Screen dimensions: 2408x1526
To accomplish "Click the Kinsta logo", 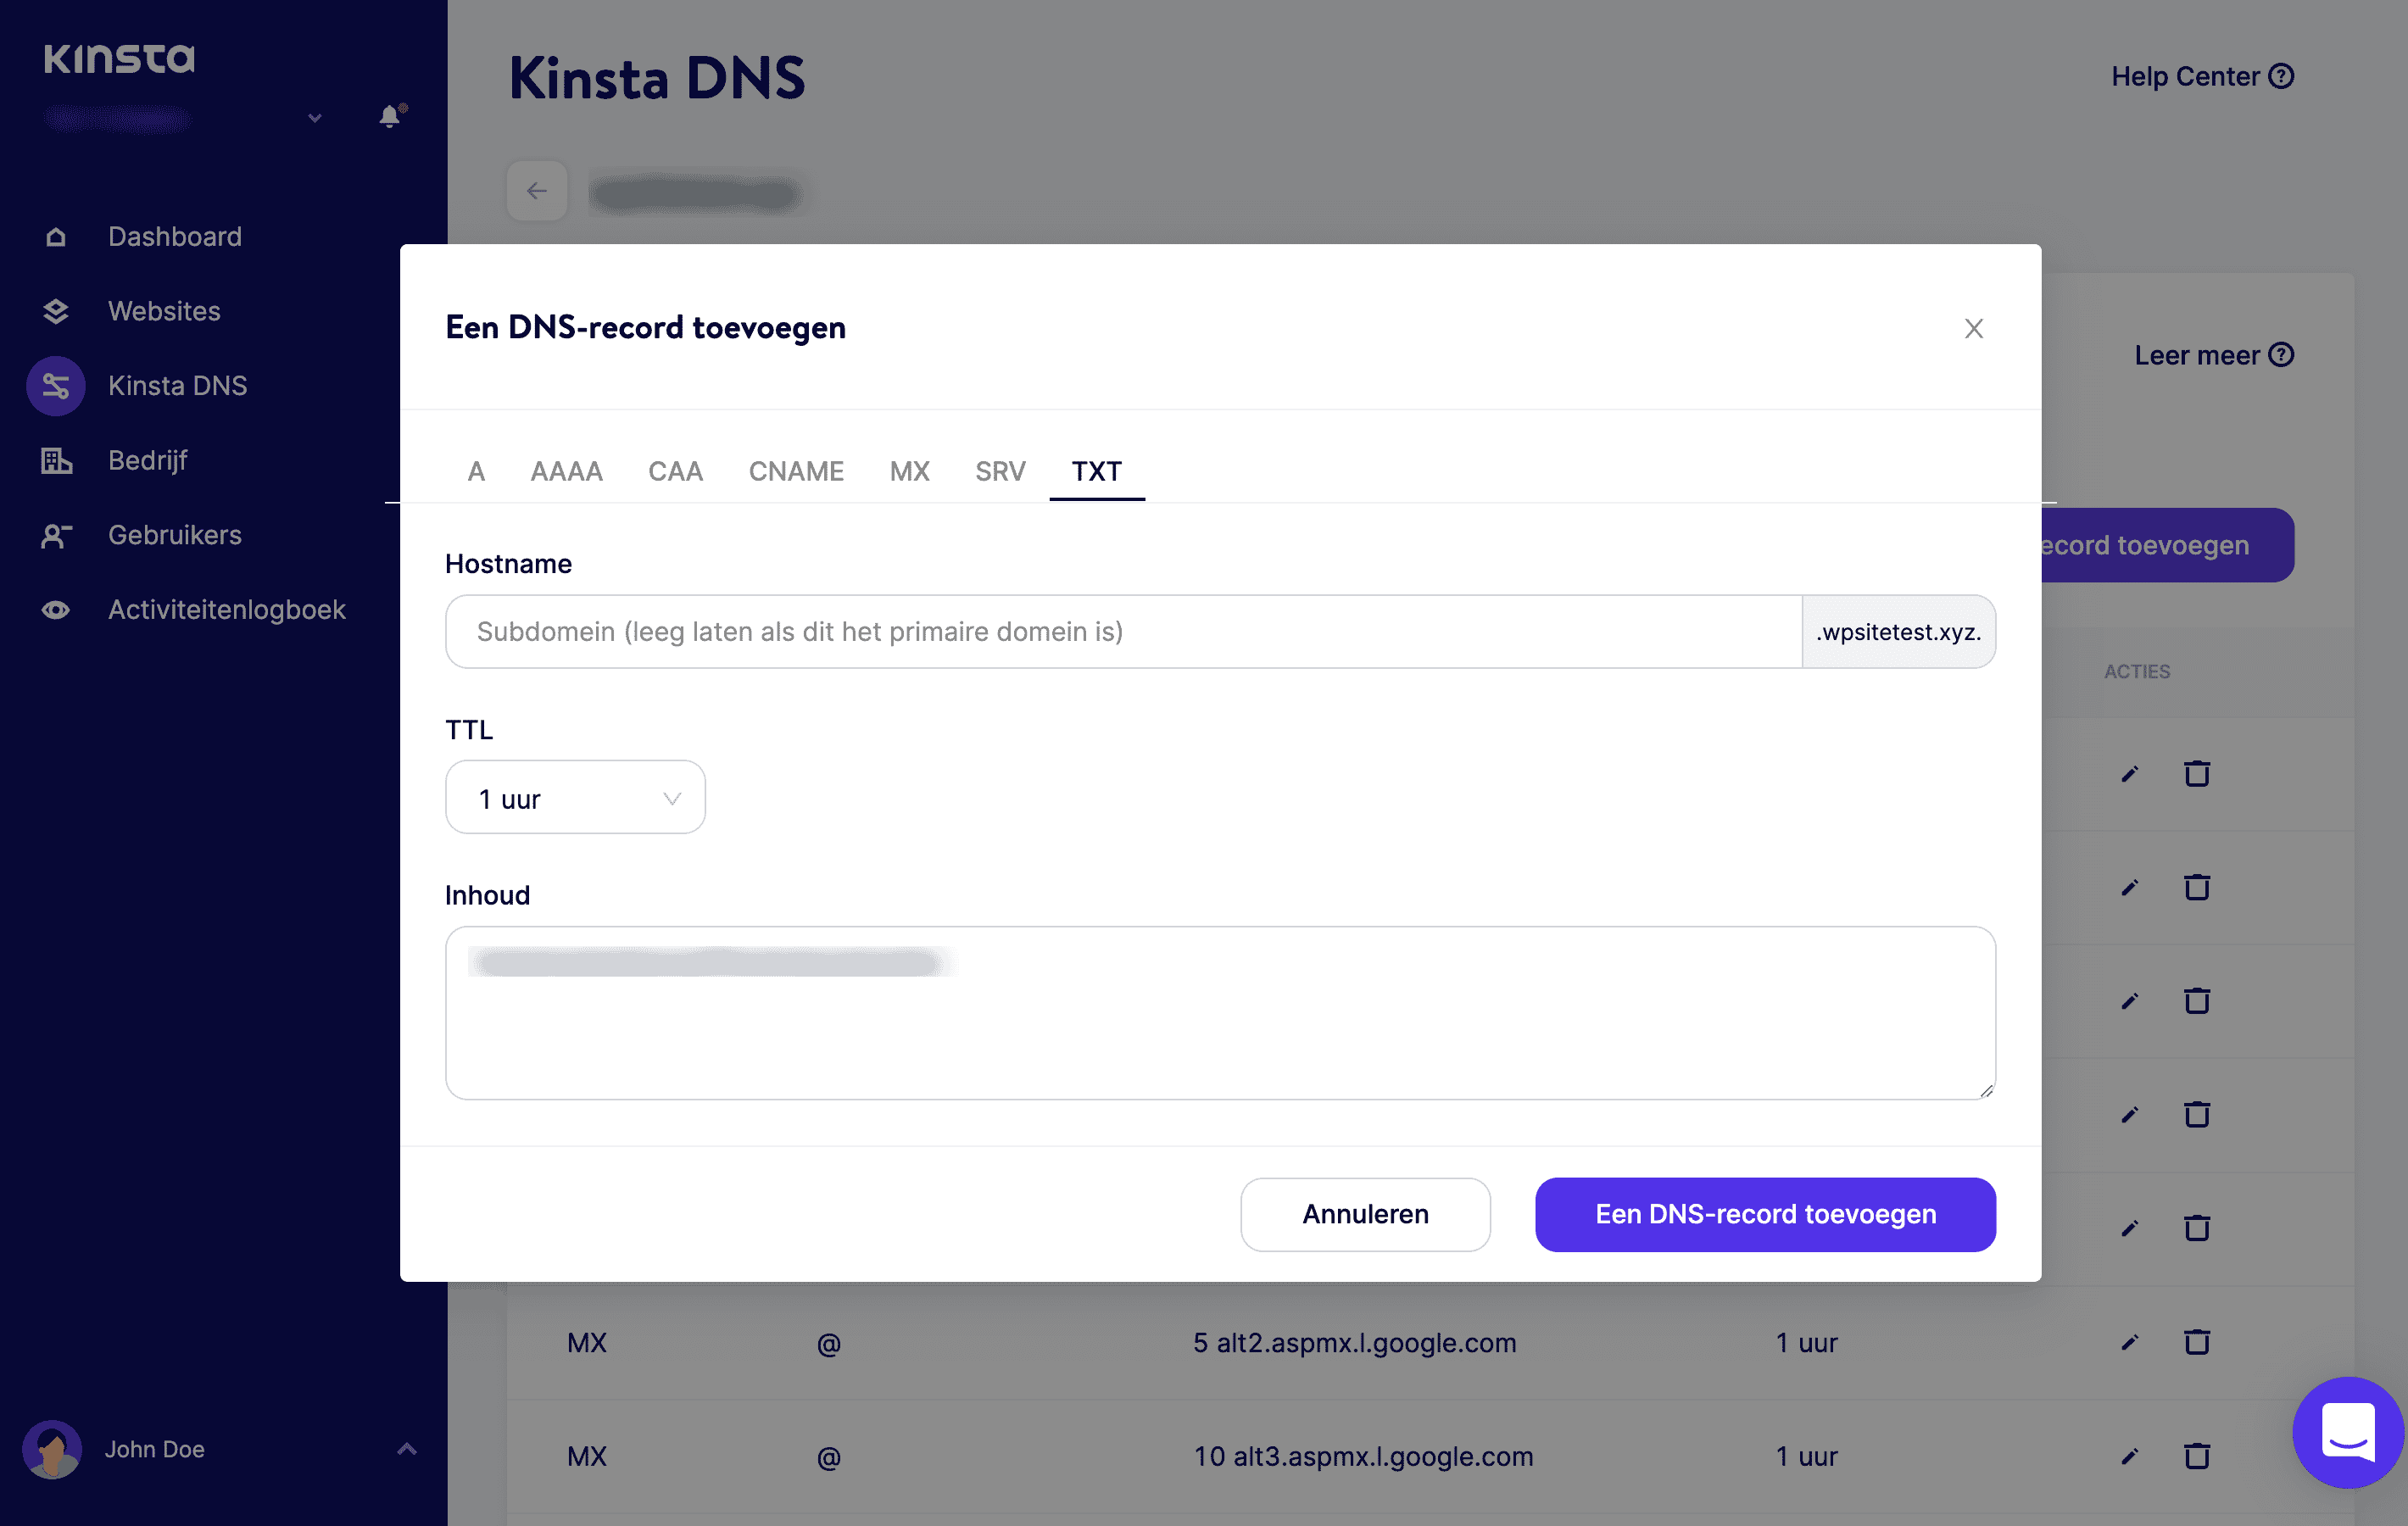I will click(119, 58).
